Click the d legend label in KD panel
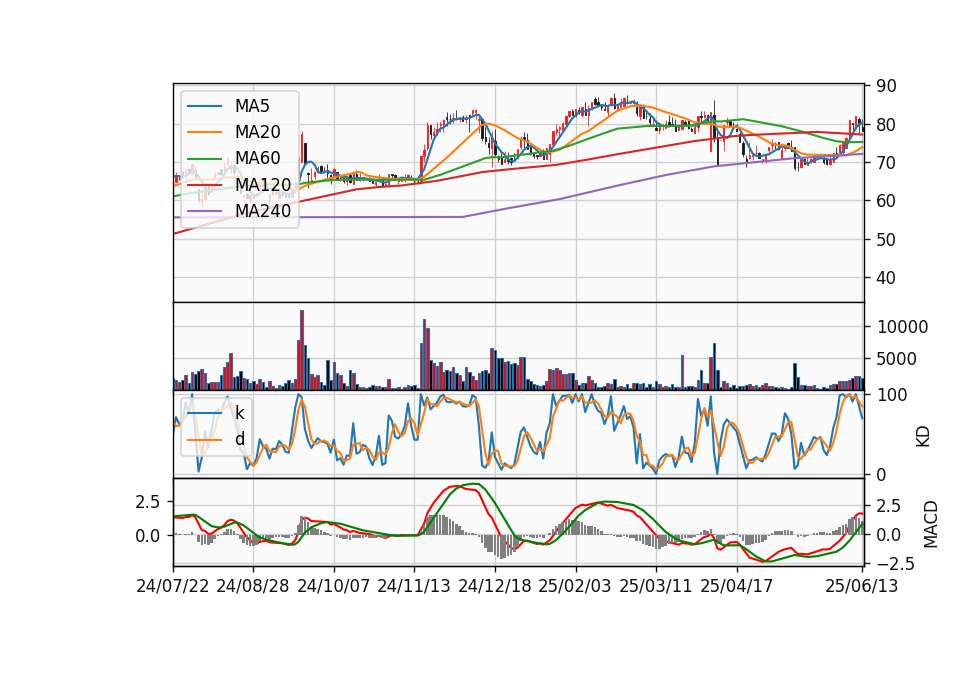This screenshot has height=690, width=960. pos(239,438)
